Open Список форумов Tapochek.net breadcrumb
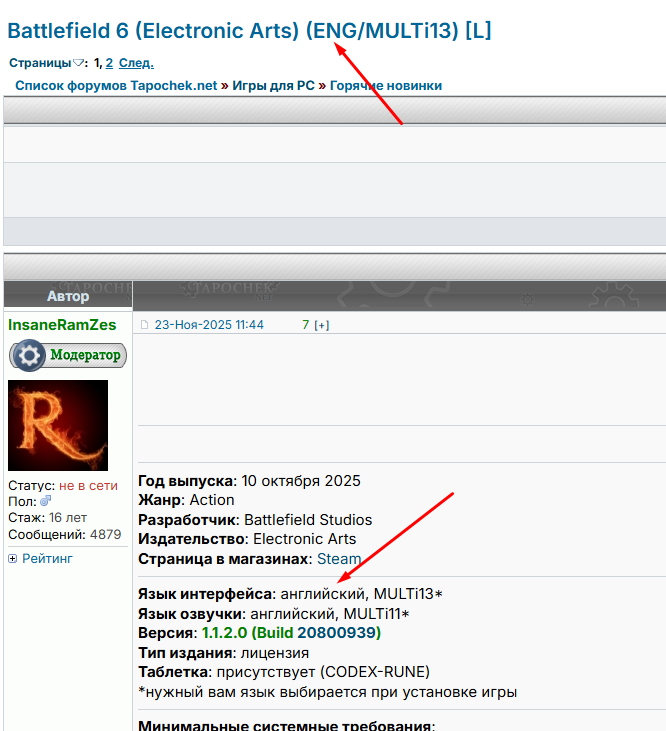The image size is (666, 731). 116,85
